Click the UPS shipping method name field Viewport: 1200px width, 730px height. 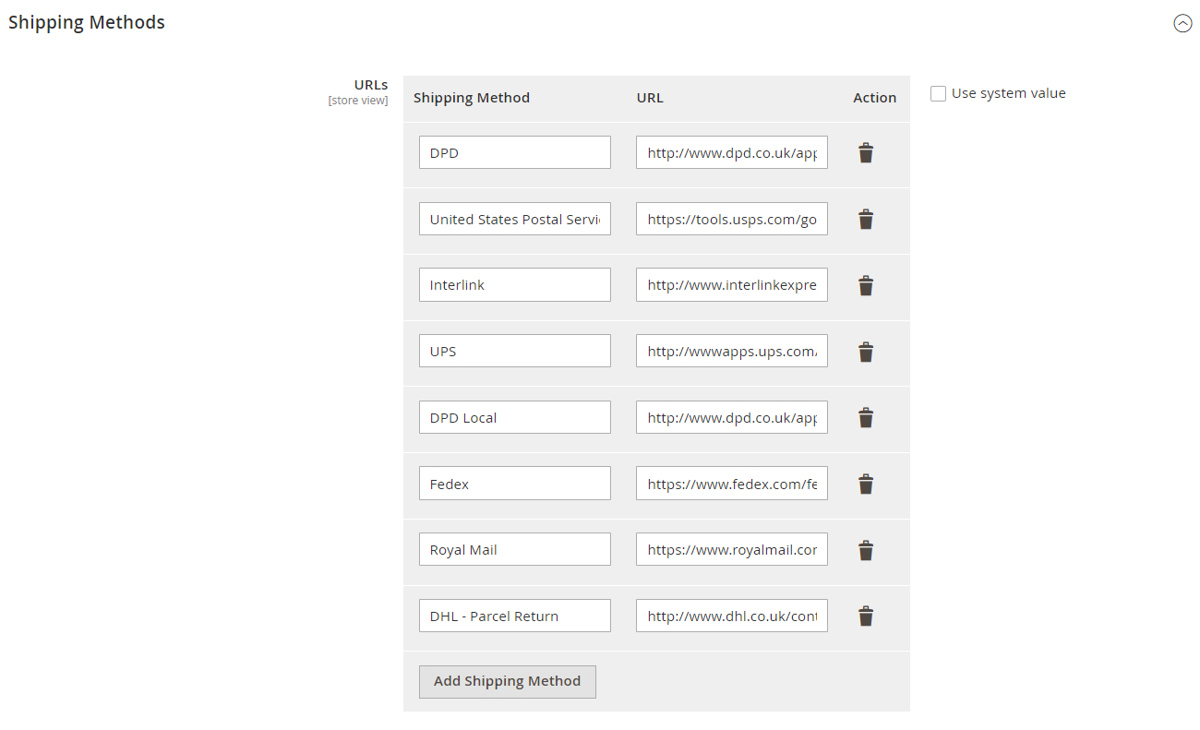(514, 351)
